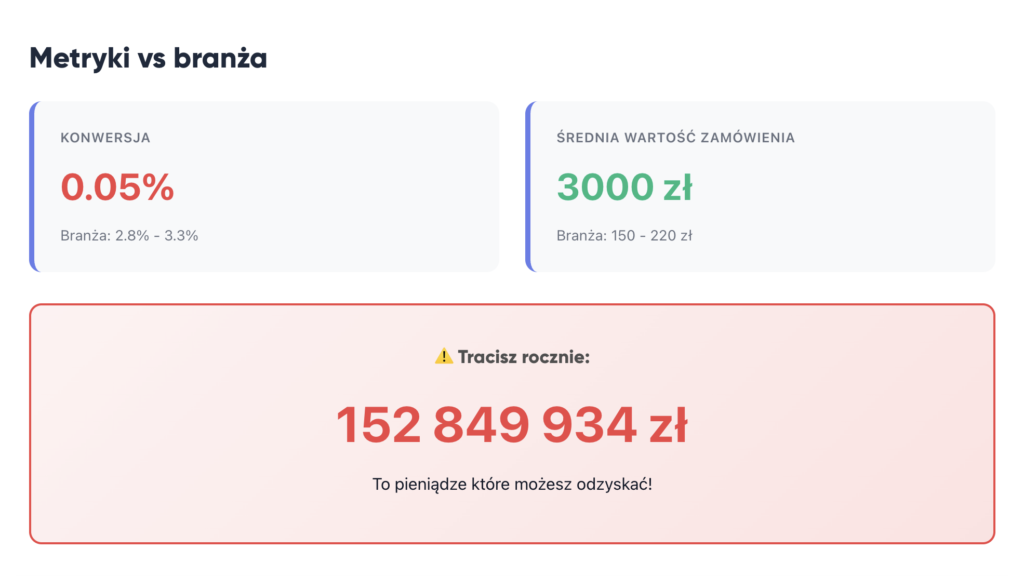Select the 'ŚREDNIA WARTOŚĆ ZAMÓWIENIA' label
Screen dimensions: 1024x576
coord(675,138)
